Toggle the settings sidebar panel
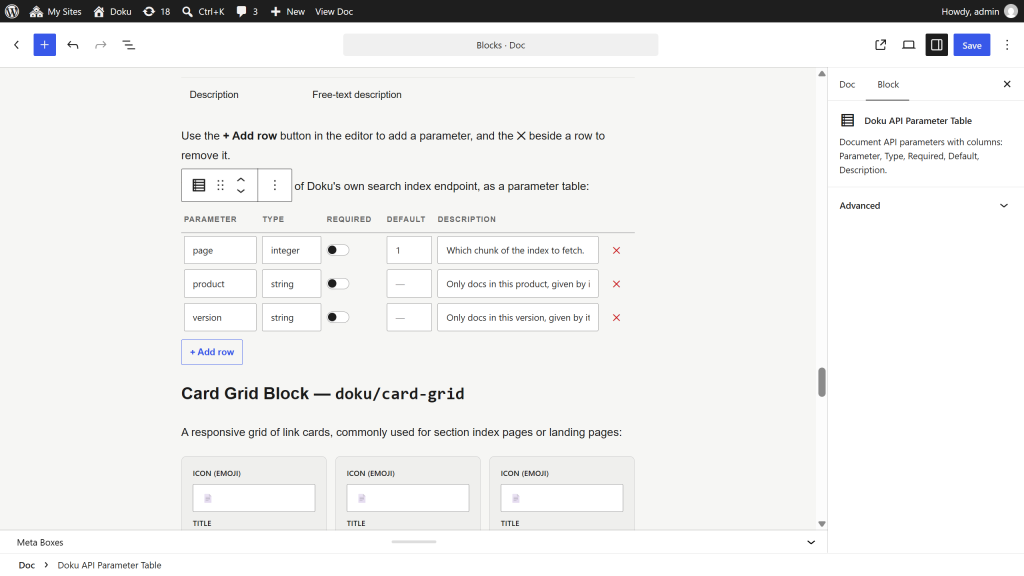 click(936, 44)
